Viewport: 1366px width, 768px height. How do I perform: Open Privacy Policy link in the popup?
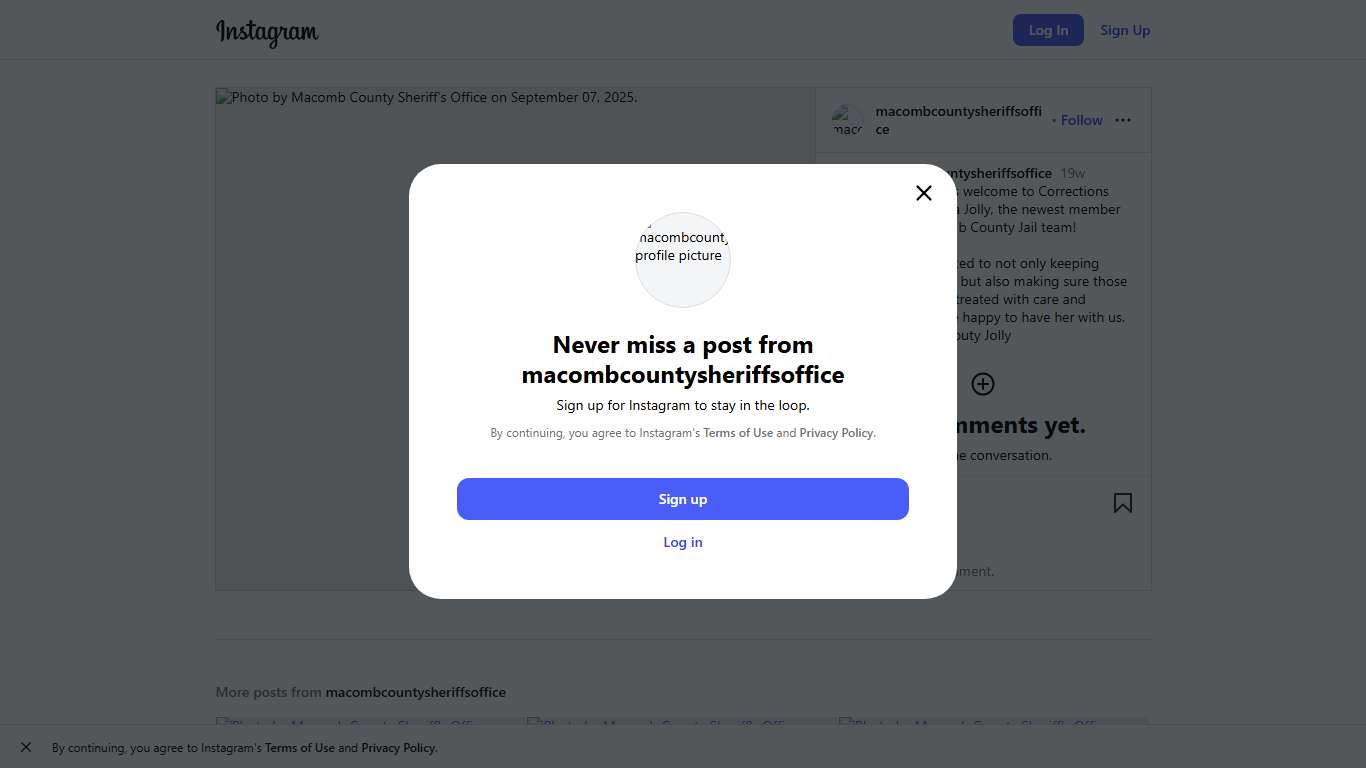pos(836,433)
